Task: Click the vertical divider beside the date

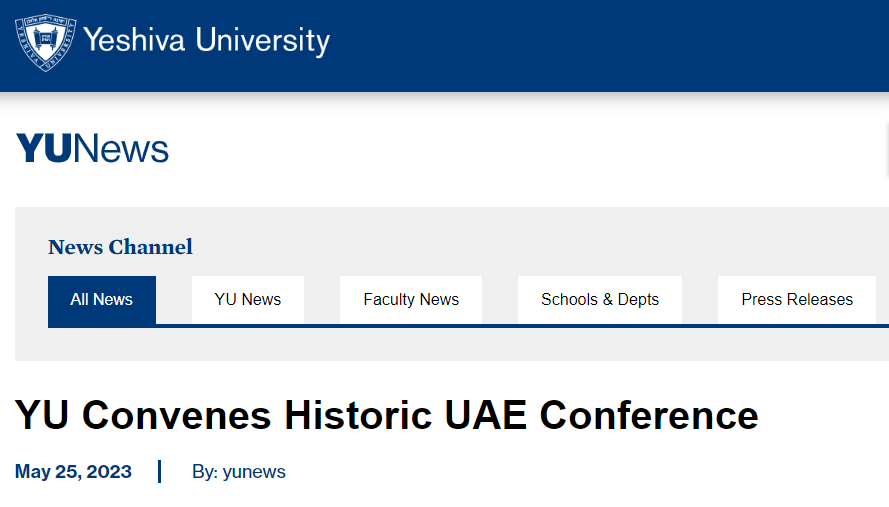Action: [159, 472]
